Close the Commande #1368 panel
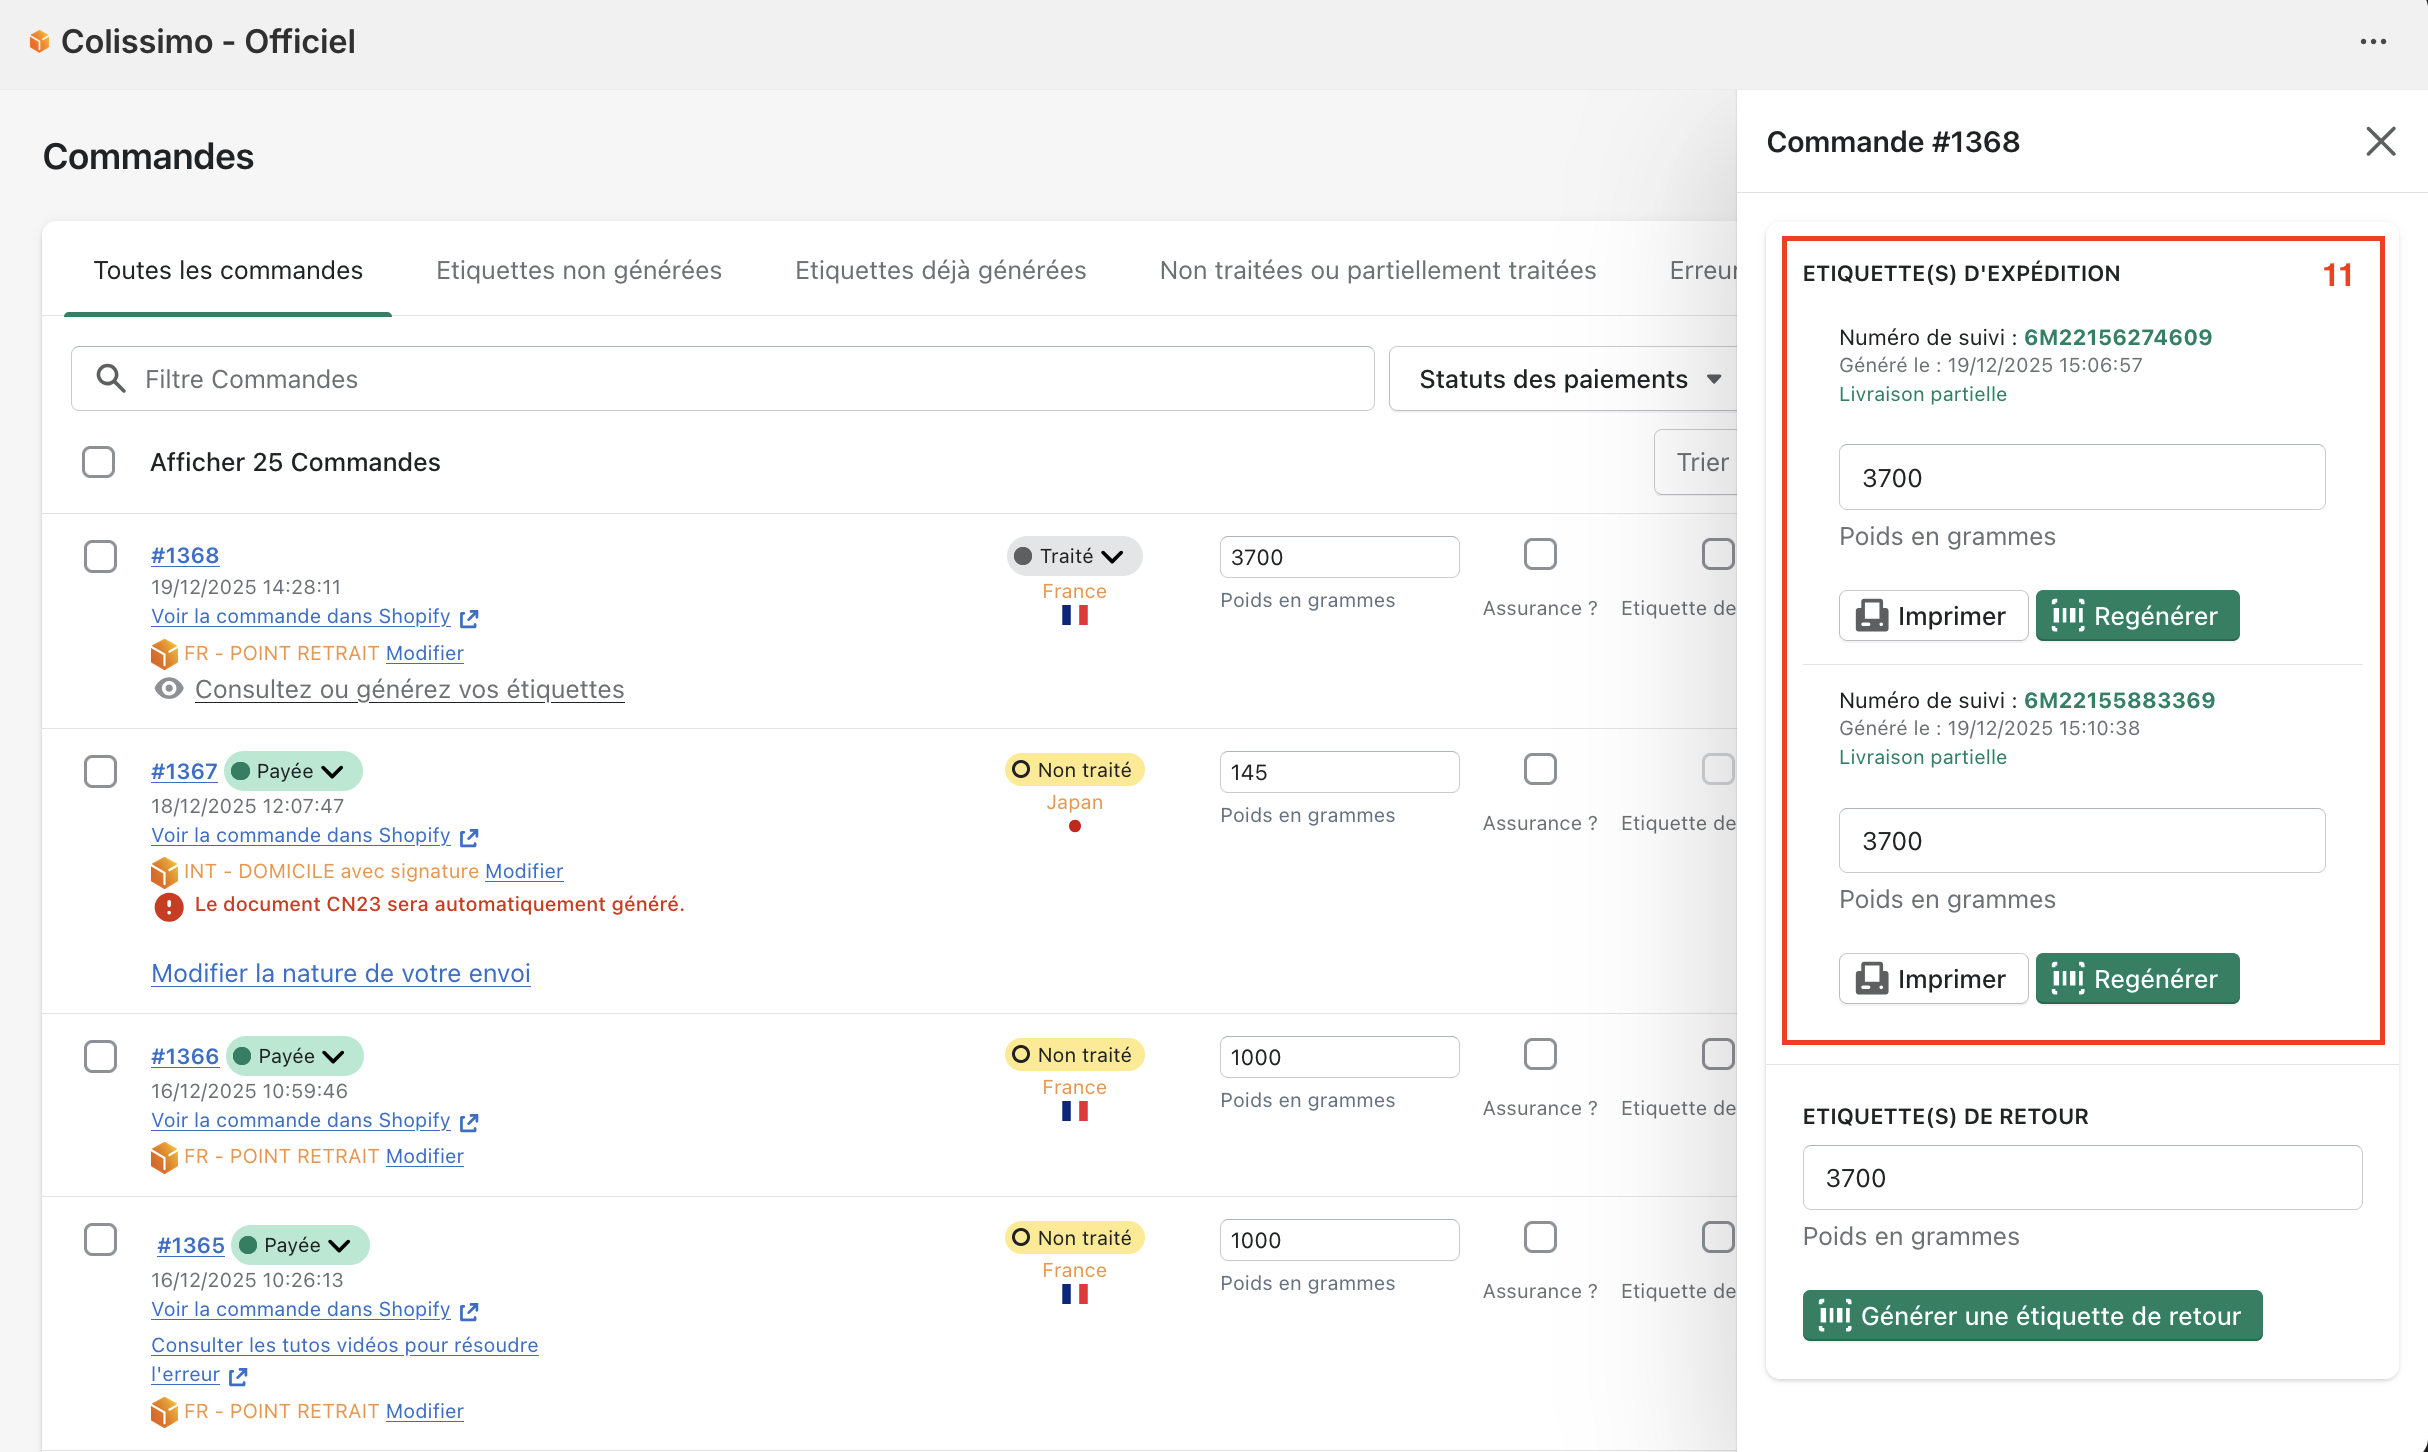2428x1452 pixels. [x=2380, y=141]
